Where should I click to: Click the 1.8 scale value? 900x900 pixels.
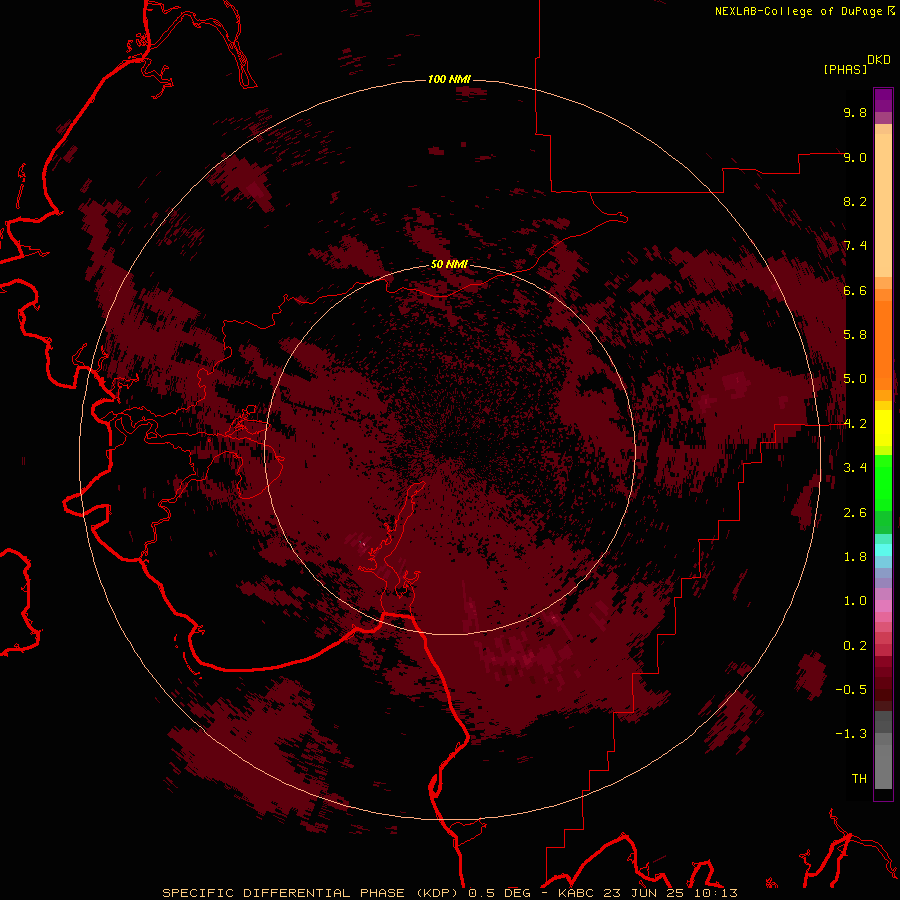(855, 557)
